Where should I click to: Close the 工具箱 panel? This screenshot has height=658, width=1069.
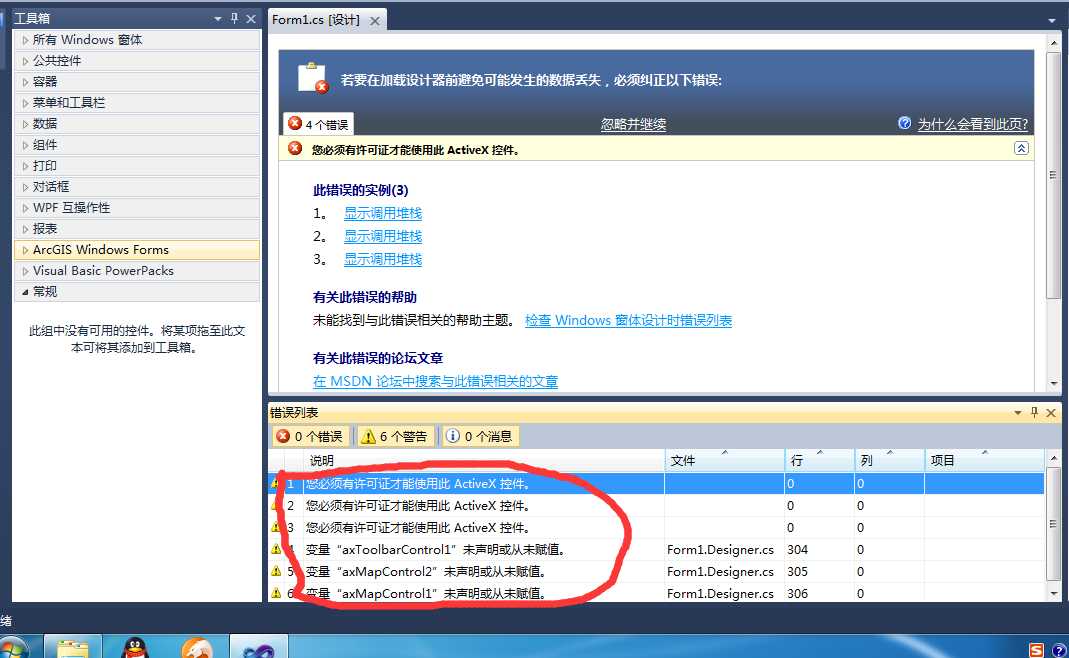pos(251,19)
